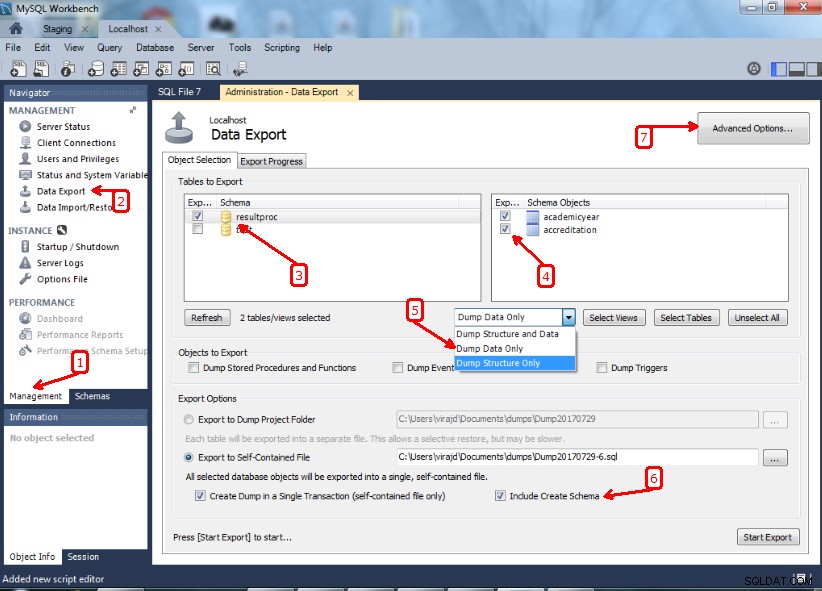Screen dimensions: 822x591
Task: Toggle the left sidebar panel view
Action: click(778, 69)
